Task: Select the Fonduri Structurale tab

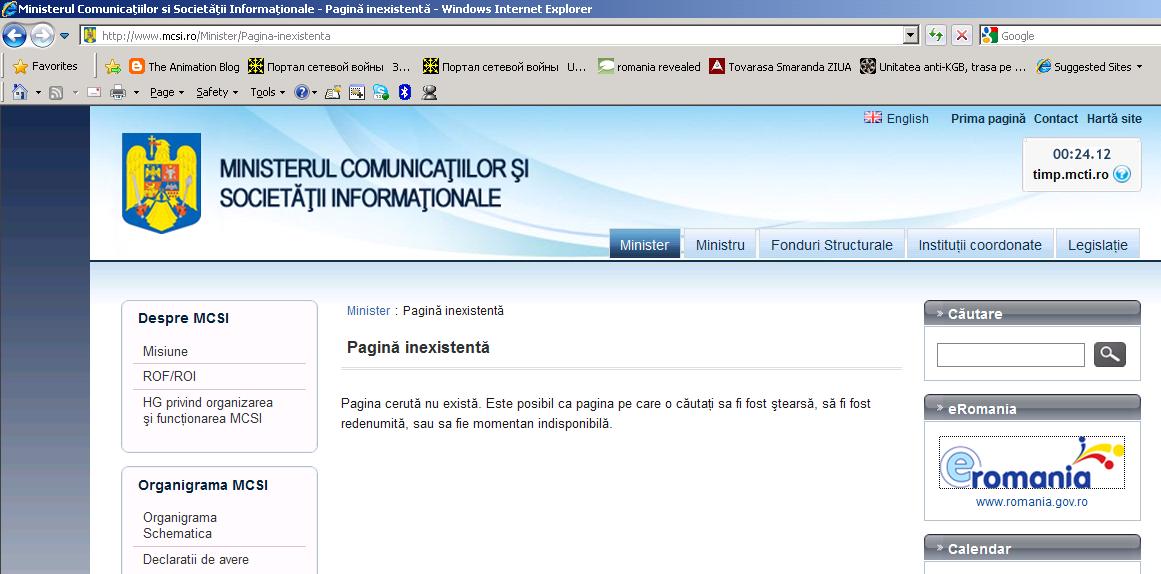Action: (x=832, y=244)
